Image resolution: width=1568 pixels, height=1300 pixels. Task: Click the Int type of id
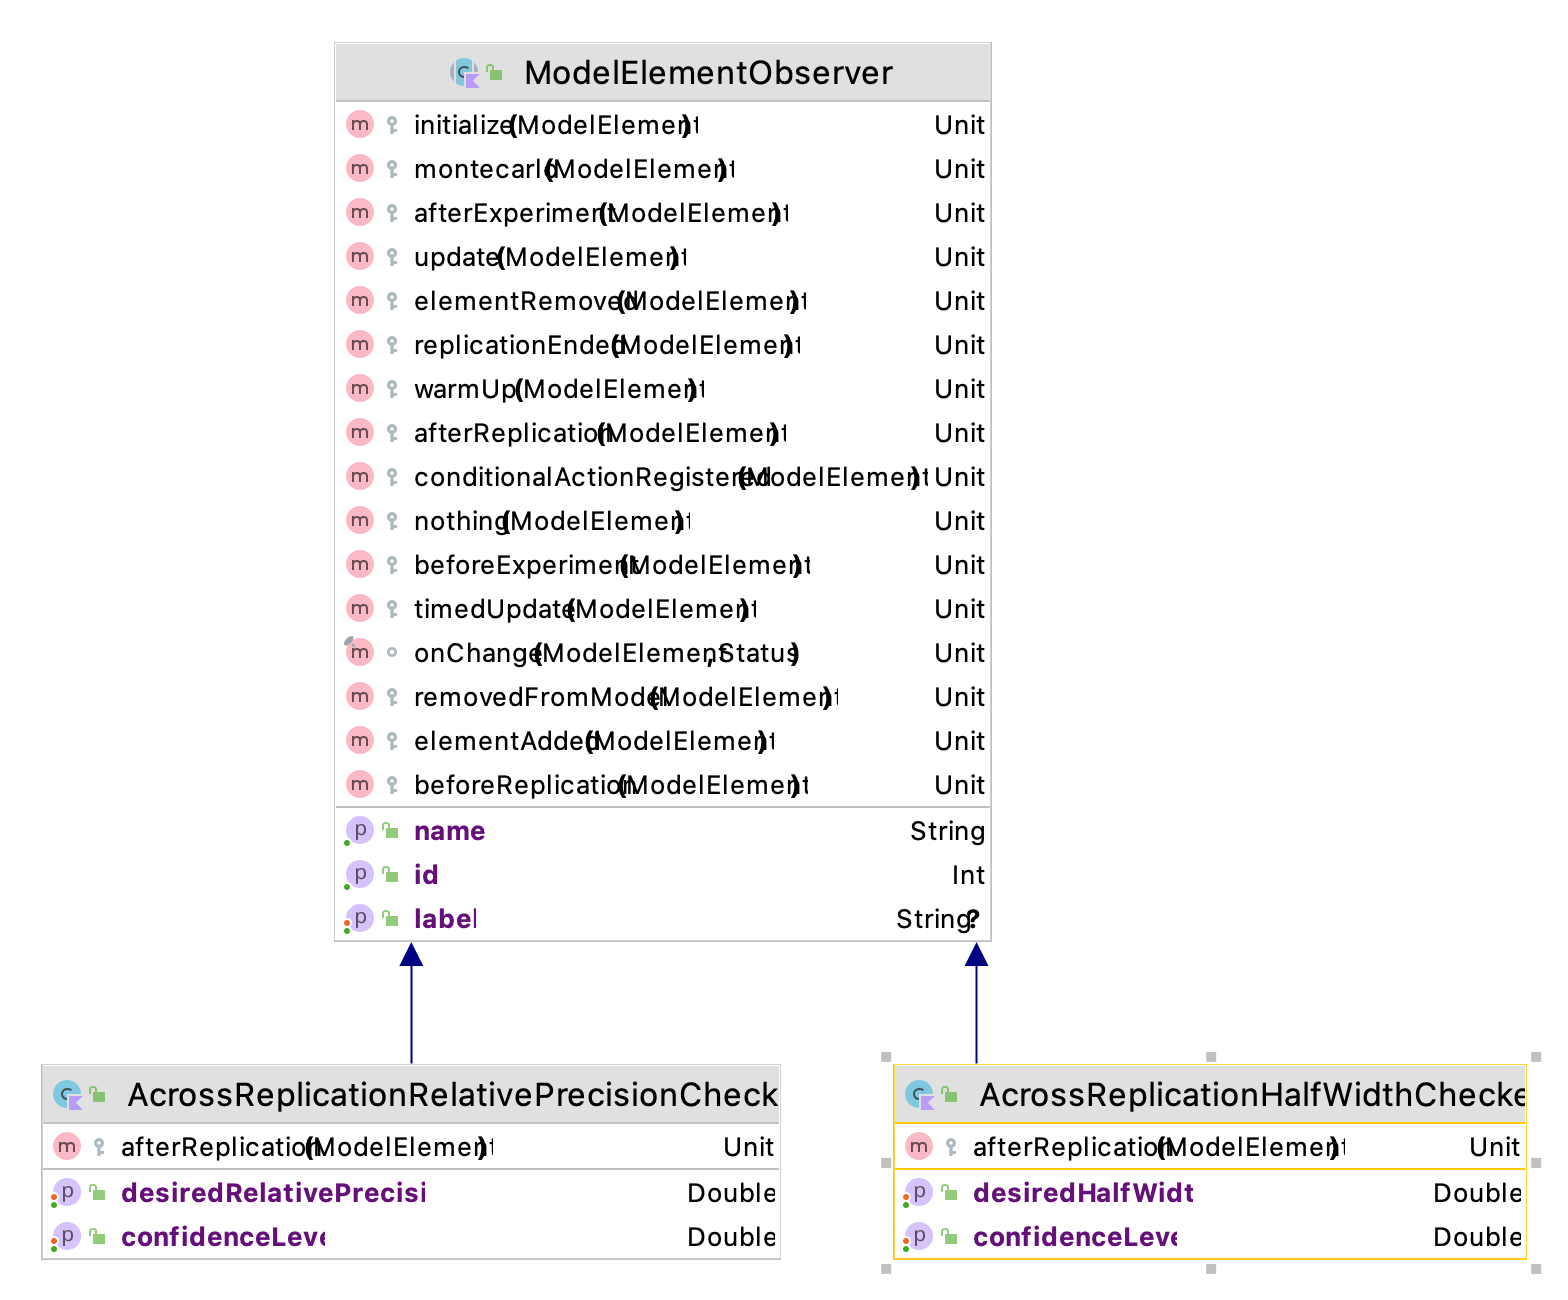(x=968, y=875)
